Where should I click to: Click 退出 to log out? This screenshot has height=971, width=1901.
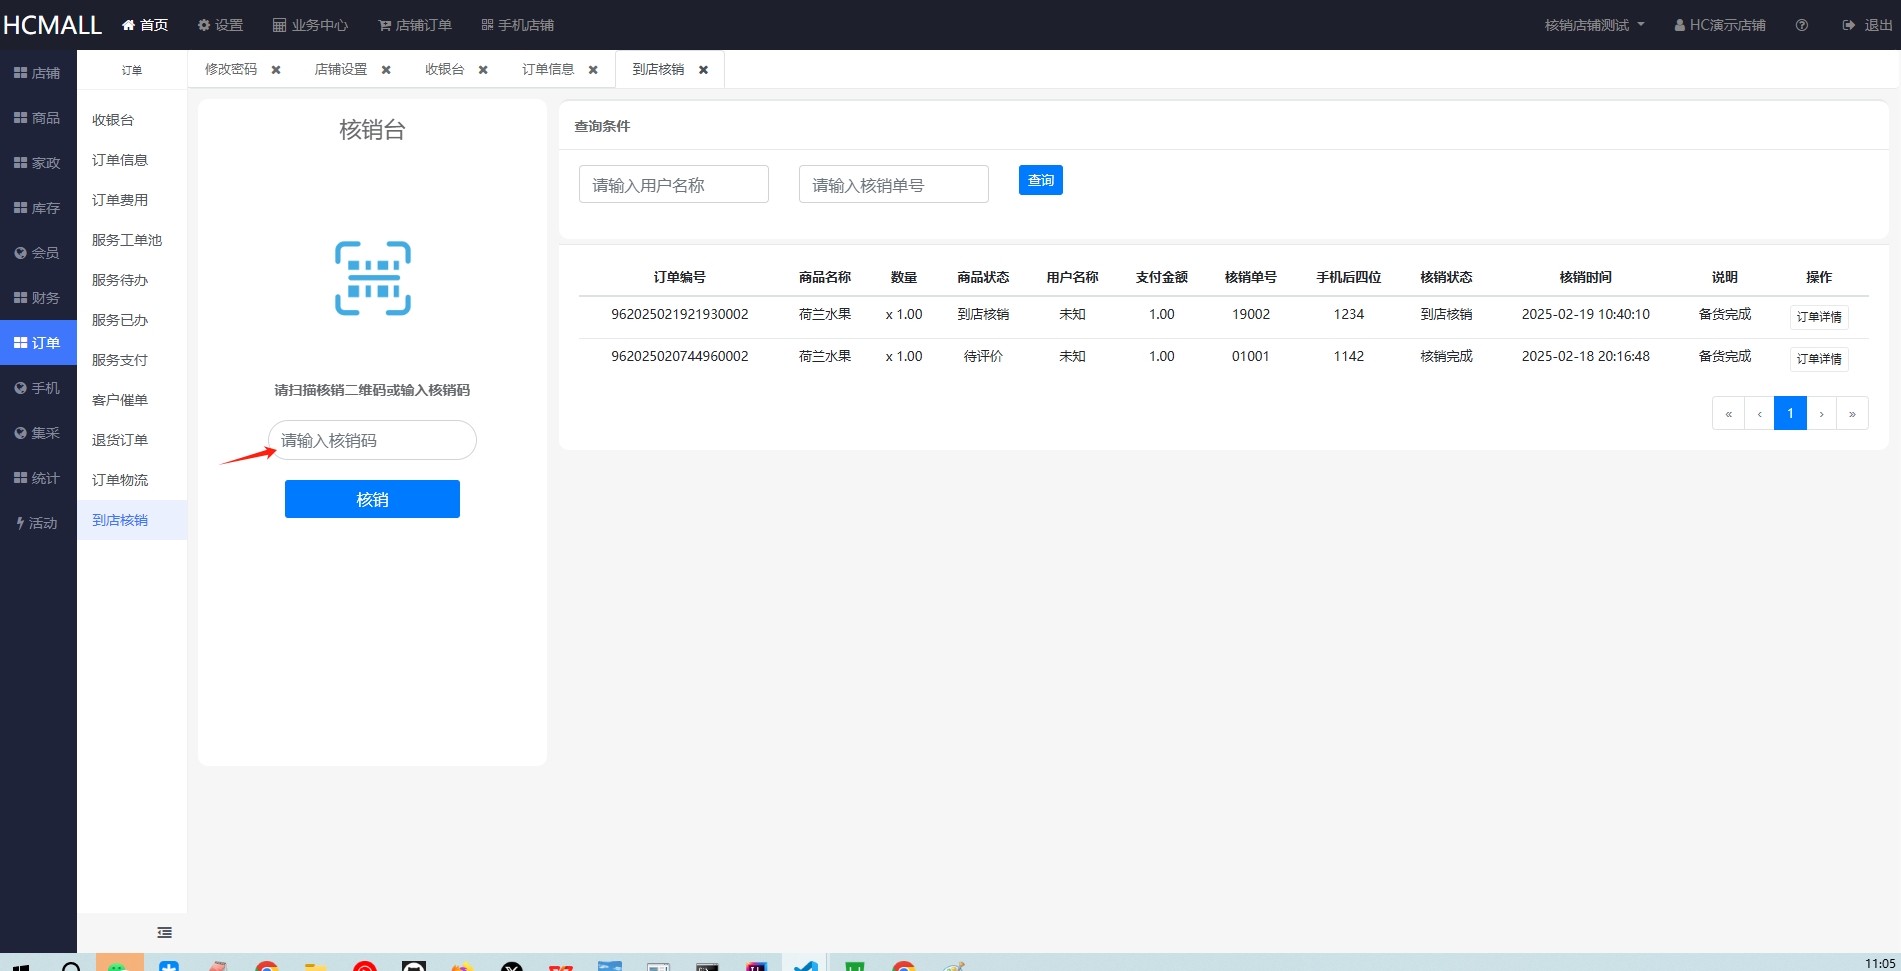coord(1867,25)
